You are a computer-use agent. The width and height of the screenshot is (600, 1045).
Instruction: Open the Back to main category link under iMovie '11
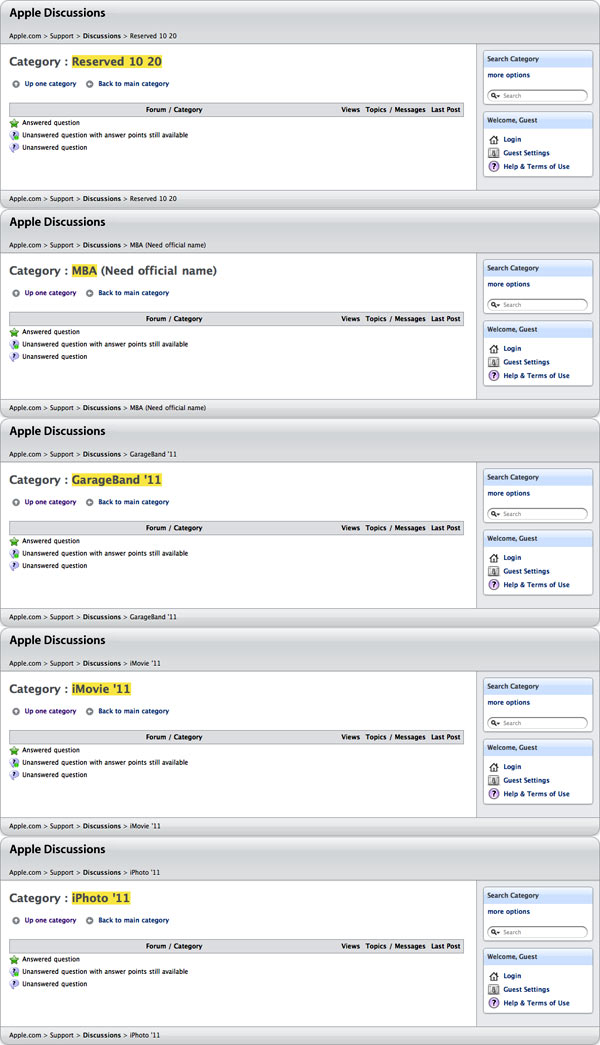click(x=133, y=711)
